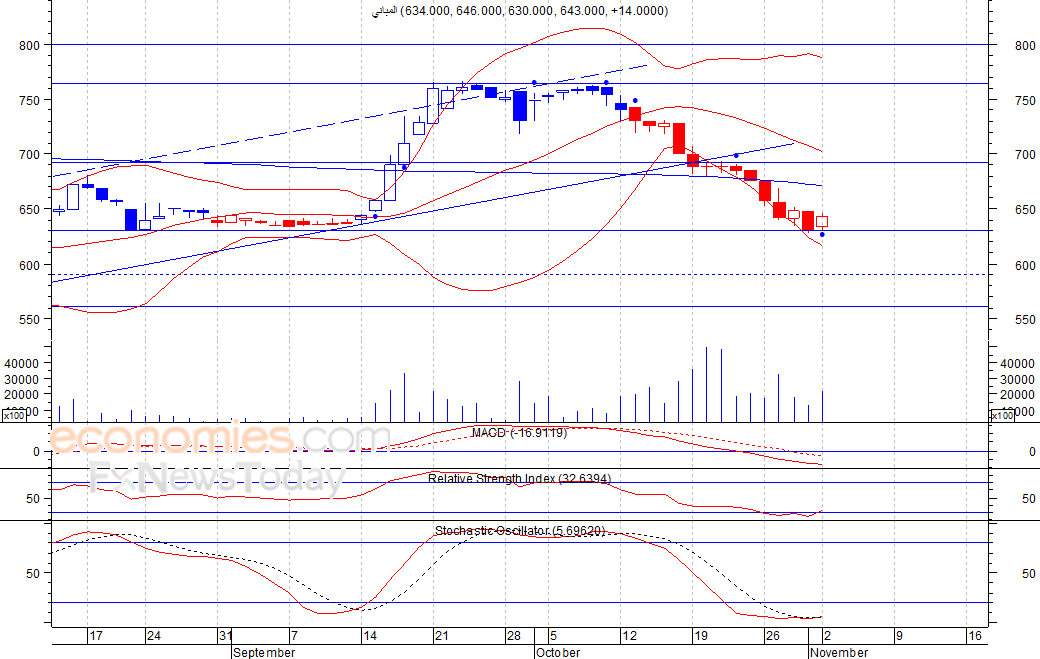The width and height of the screenshot is (1040, 659).
Task: Click the 750 label on the right price axis
Action: 1025,101
